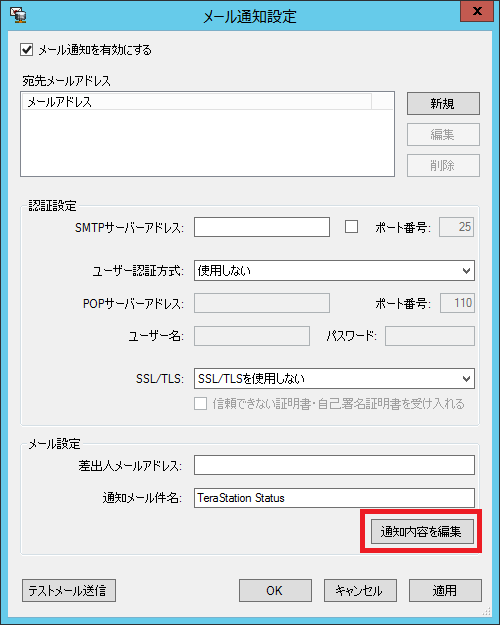500x625 pixels.
Task: Click the 編集 button
Action: pos(443,134)
